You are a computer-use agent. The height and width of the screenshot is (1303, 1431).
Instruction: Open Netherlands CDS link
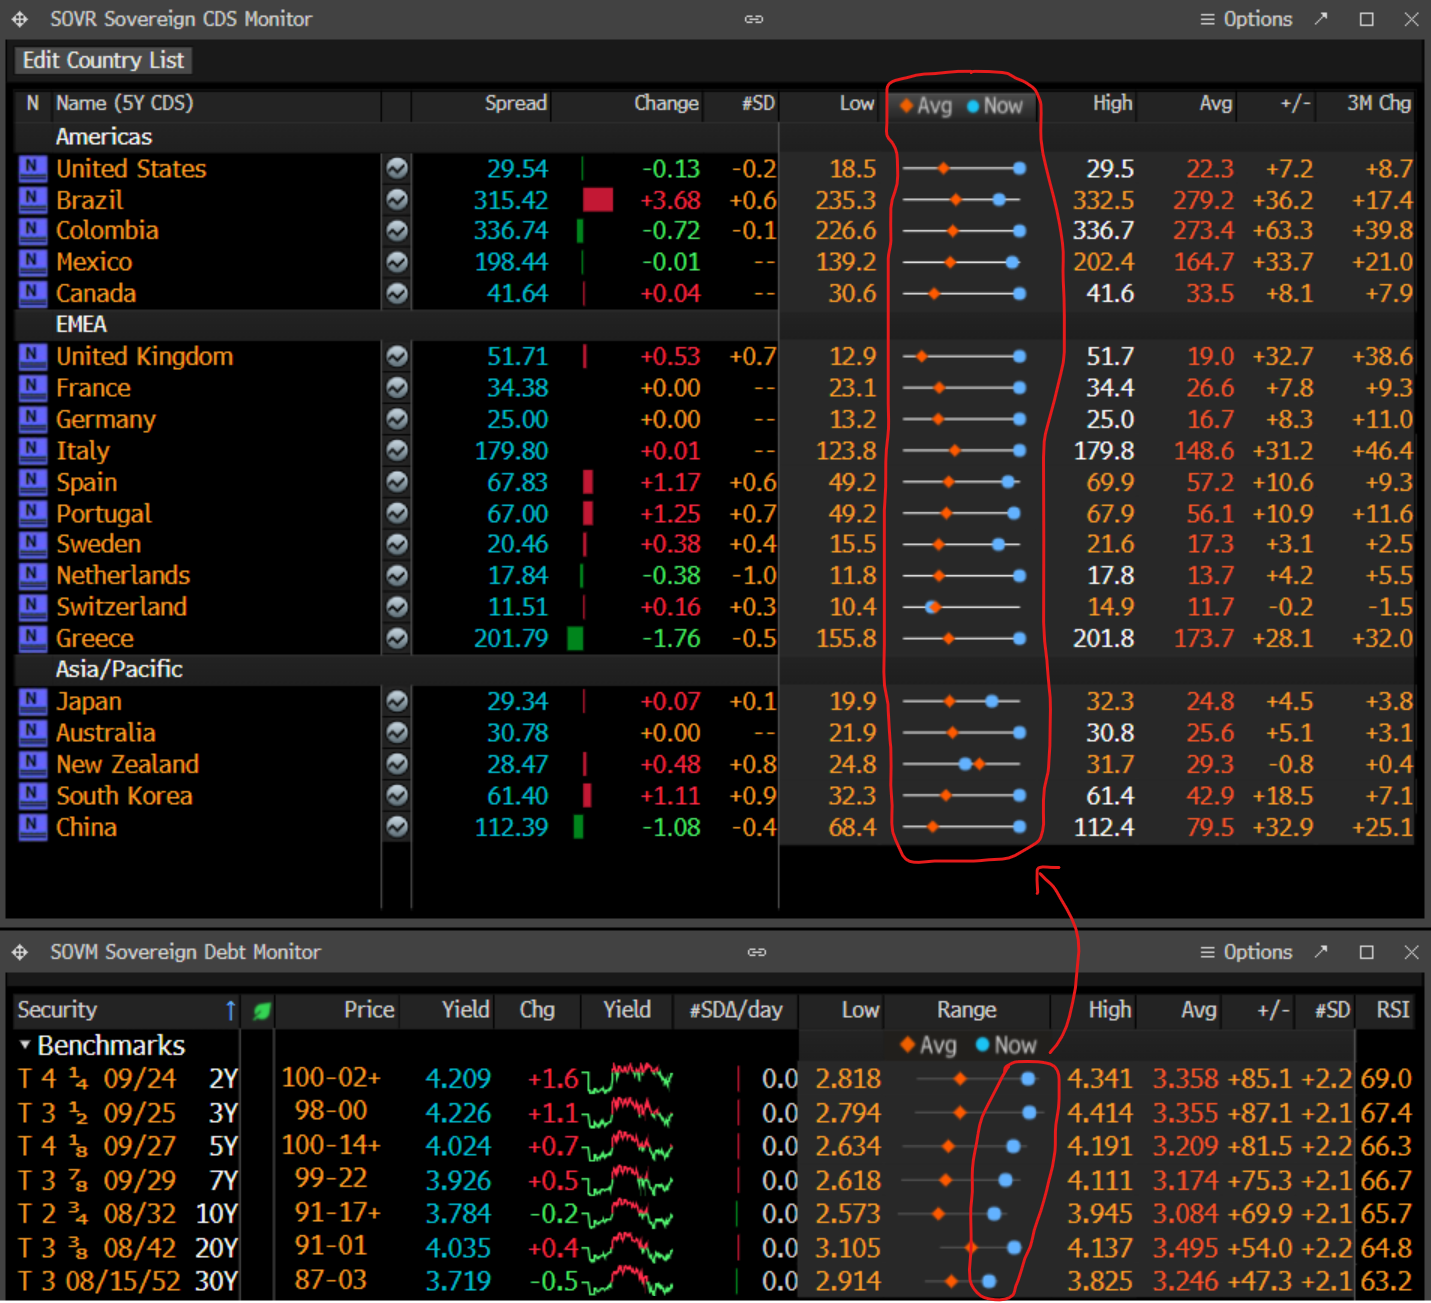coord(123,575)
